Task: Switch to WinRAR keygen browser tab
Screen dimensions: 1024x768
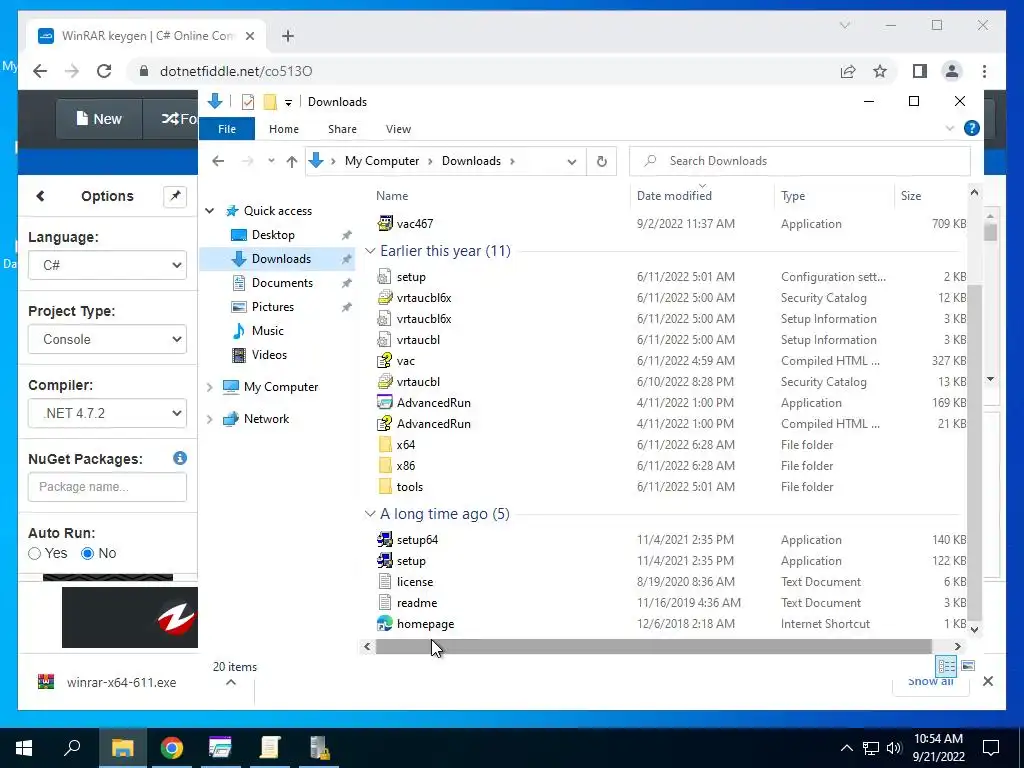Action: [x=146, y=36]
